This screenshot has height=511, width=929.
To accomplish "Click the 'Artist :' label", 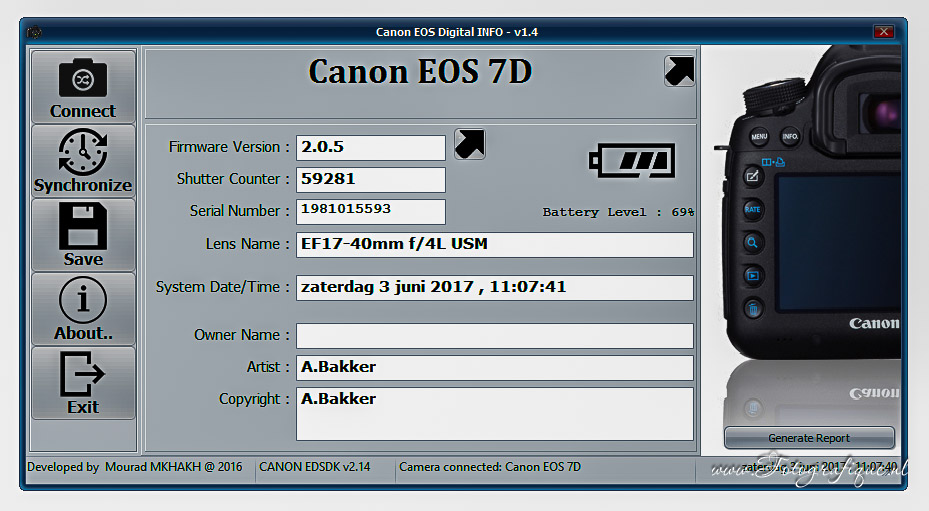I will 268,367.
